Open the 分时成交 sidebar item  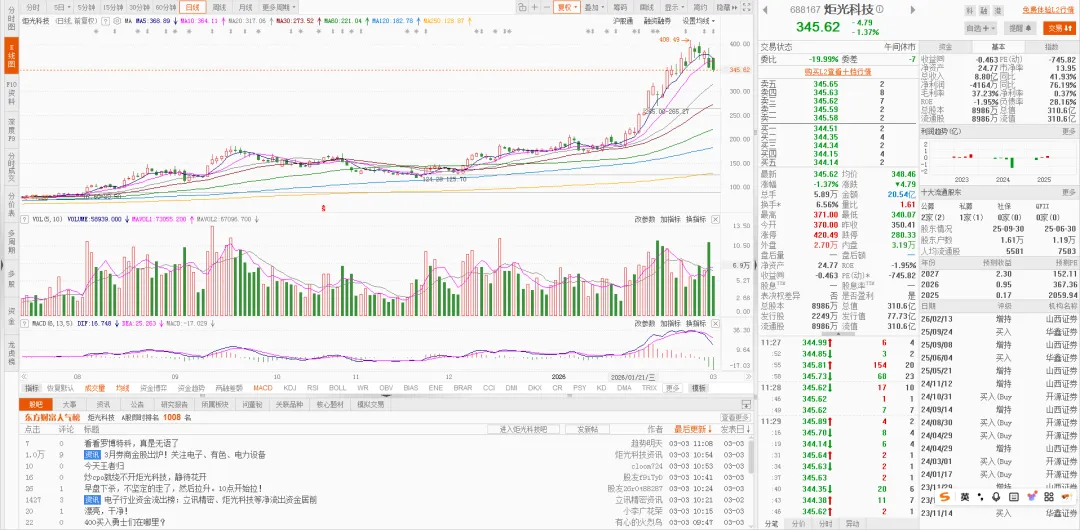click(10, 167)
